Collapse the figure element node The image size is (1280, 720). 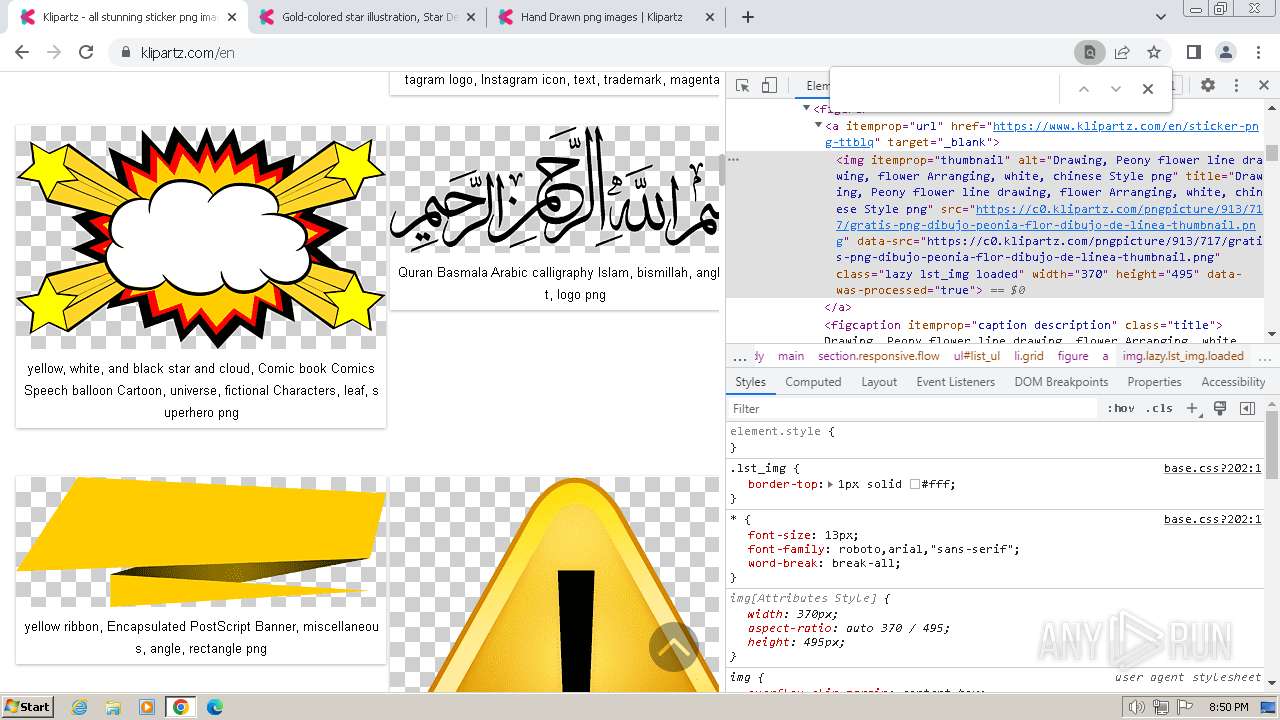click(806, 109)
